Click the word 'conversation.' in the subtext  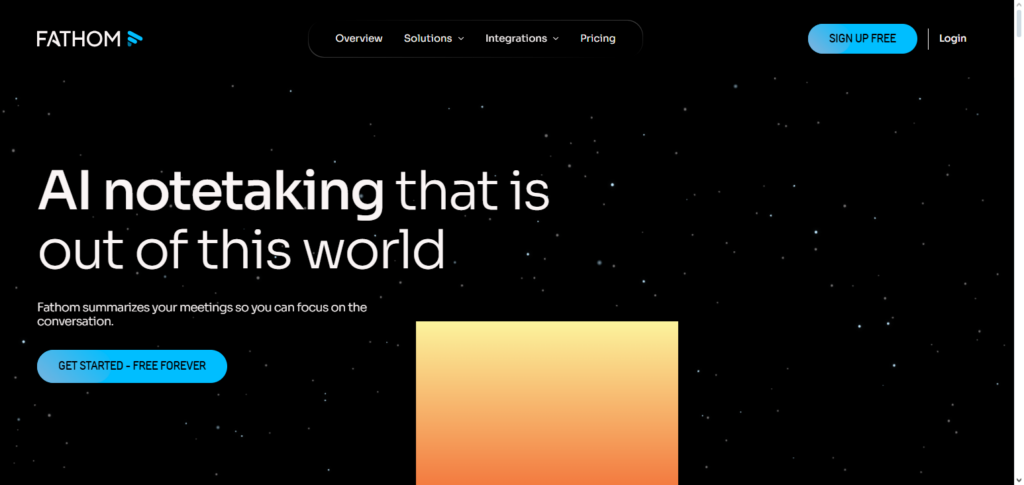coord(75,323)
